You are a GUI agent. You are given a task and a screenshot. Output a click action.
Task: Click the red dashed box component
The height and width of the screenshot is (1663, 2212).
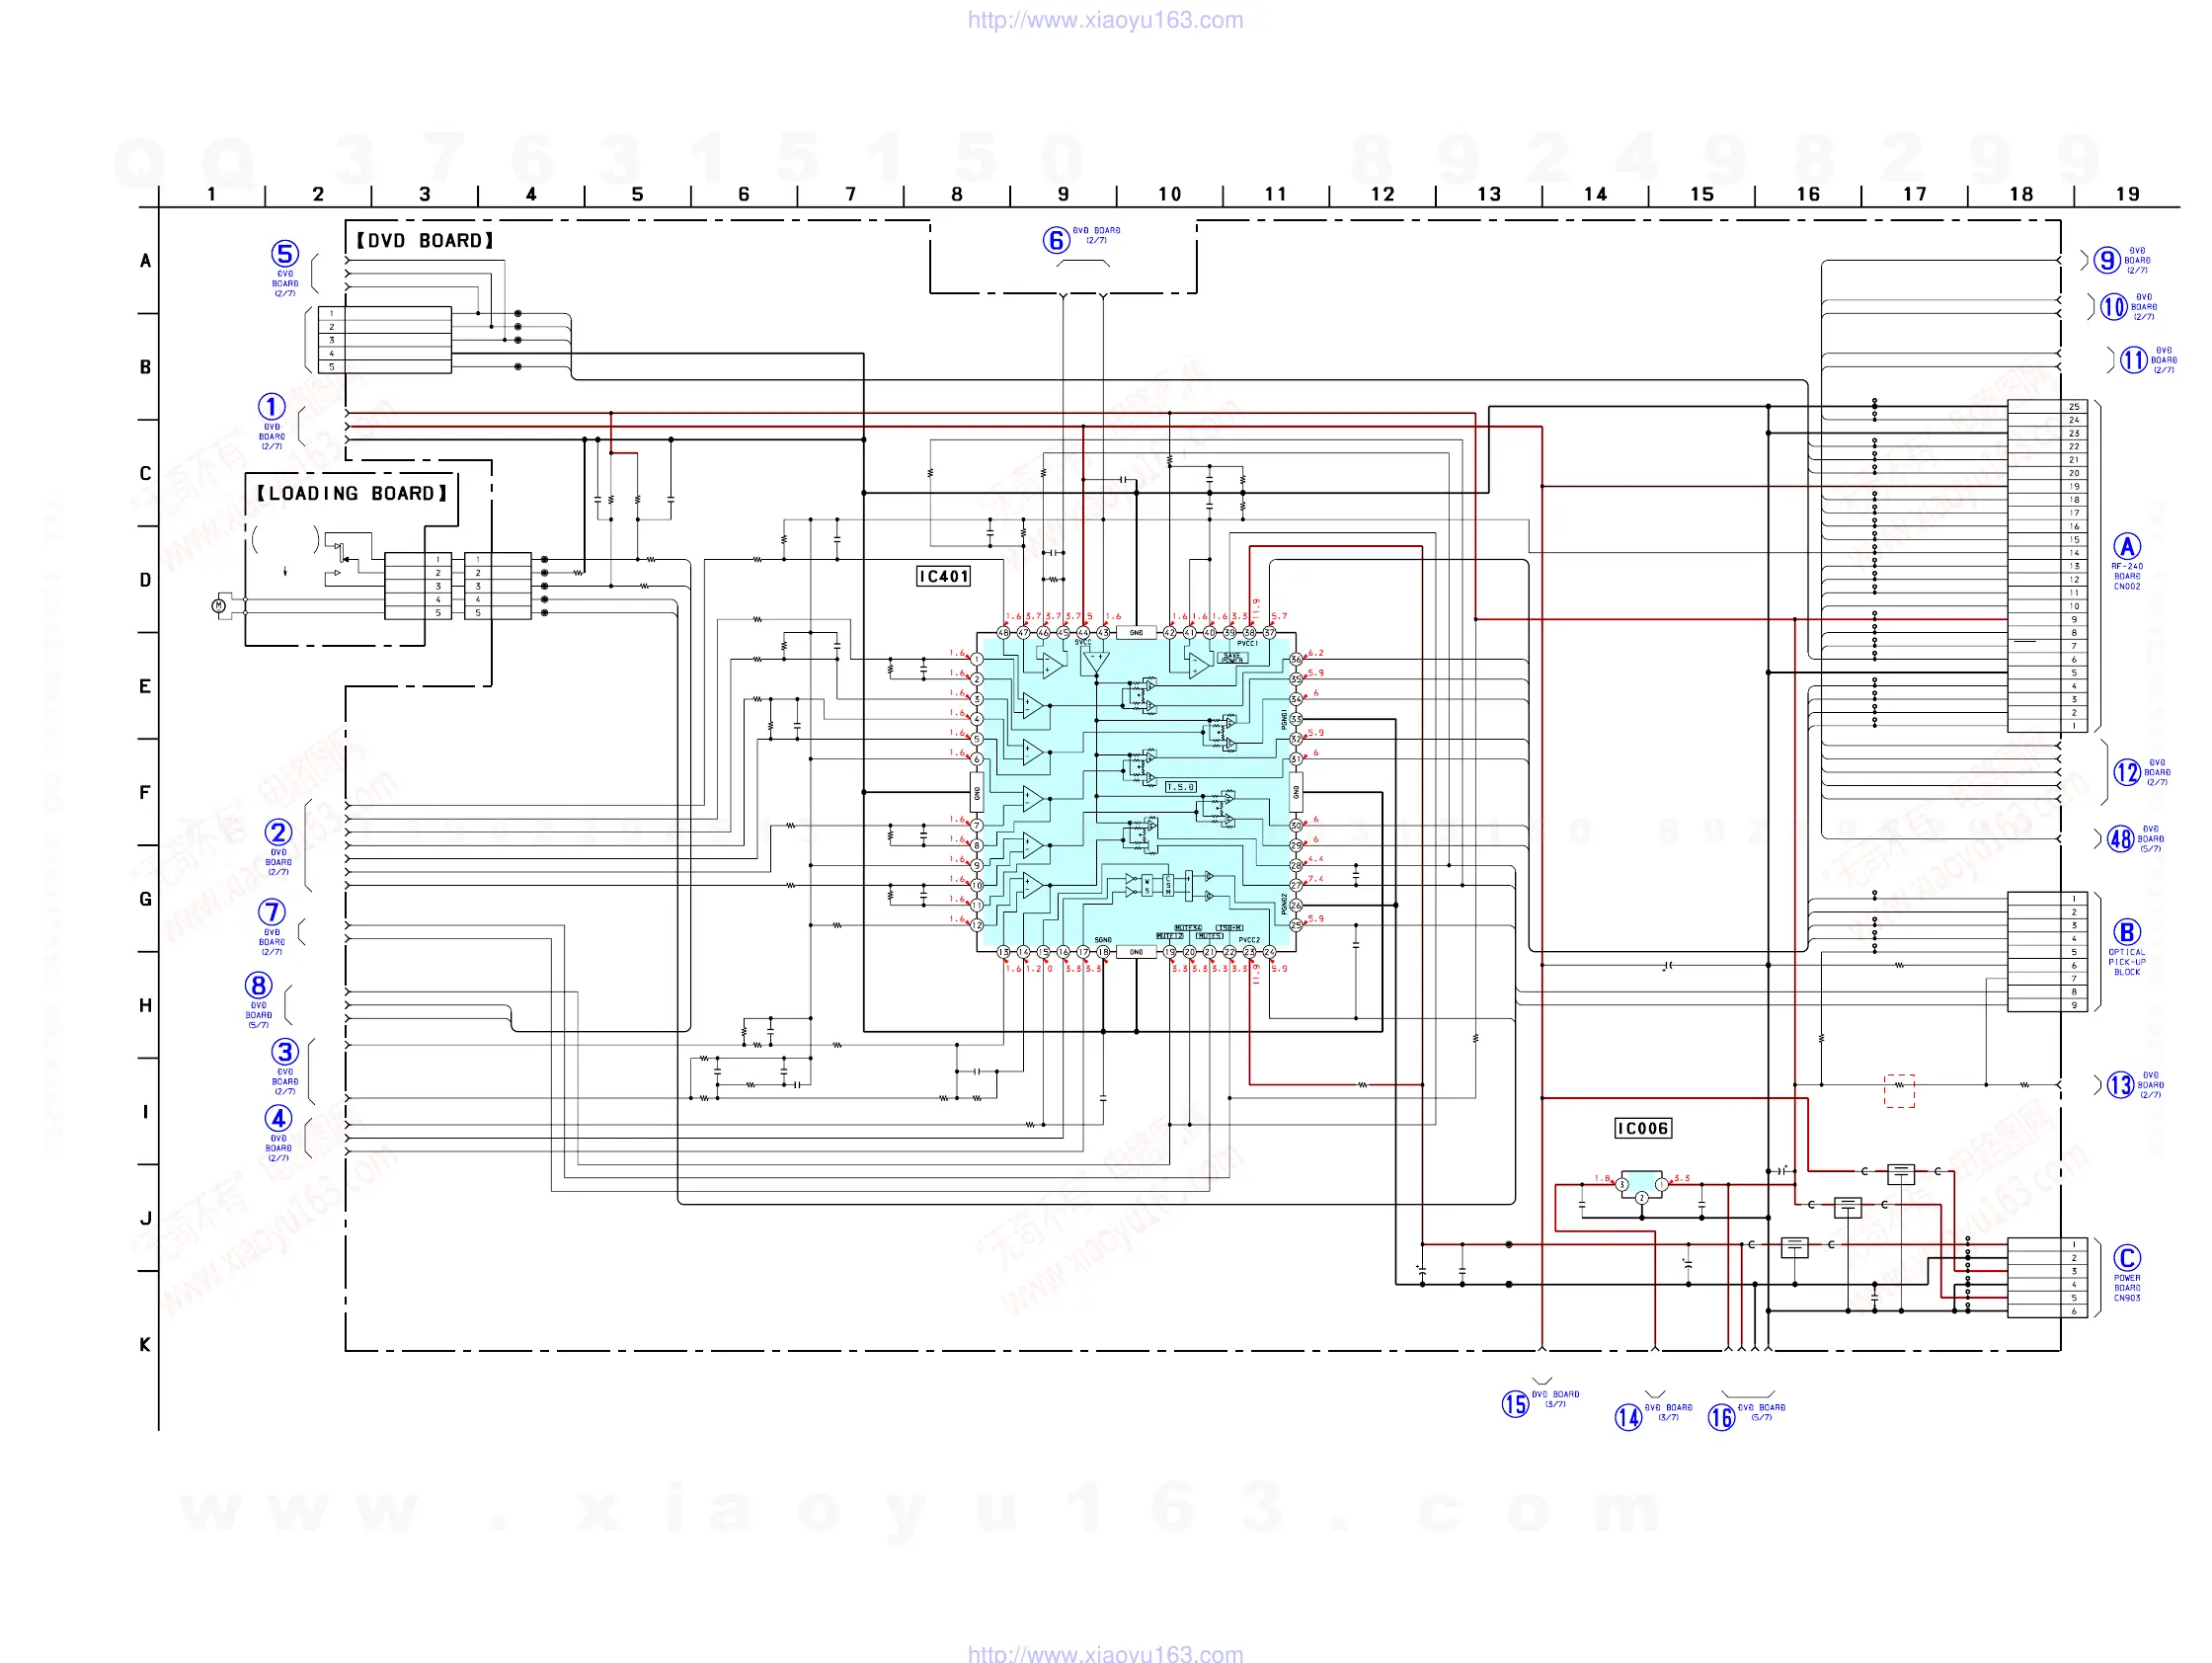point(1899,1091)
